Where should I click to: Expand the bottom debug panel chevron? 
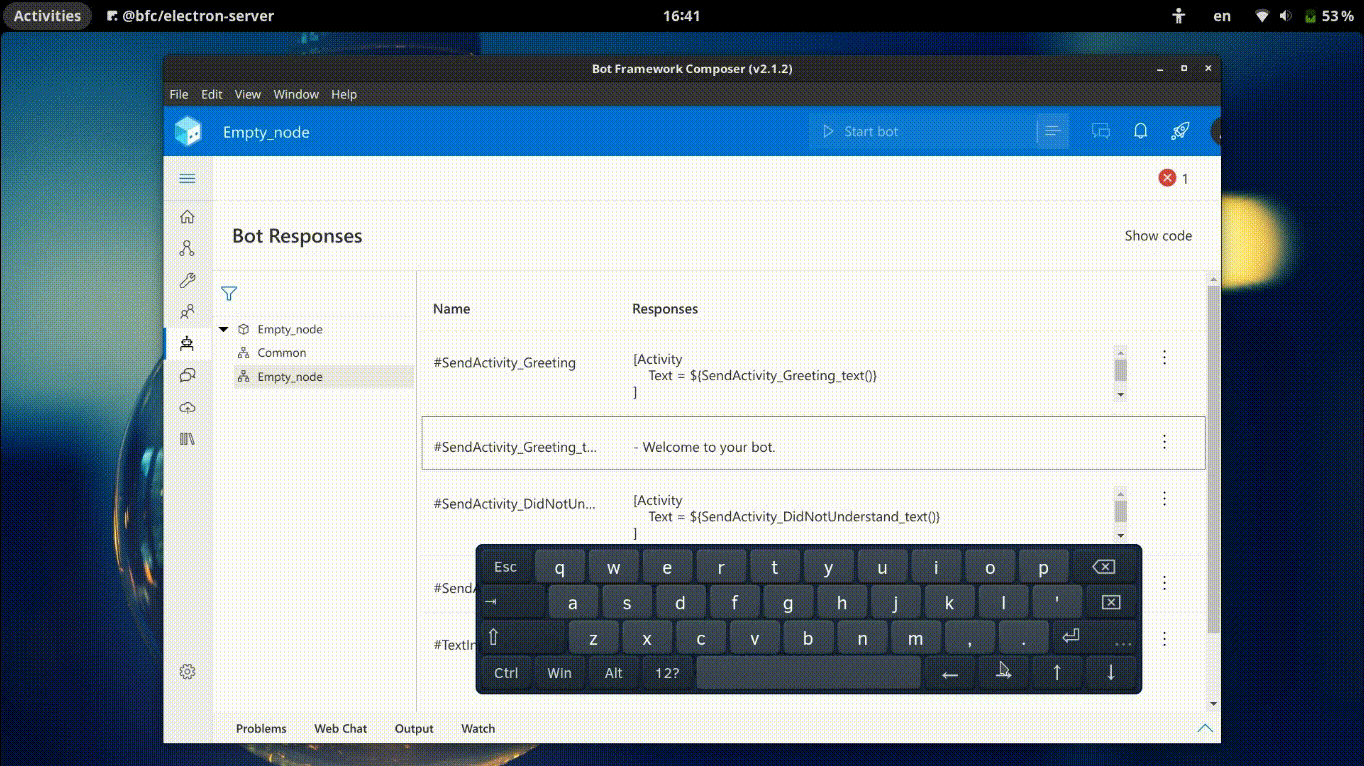1205,728
